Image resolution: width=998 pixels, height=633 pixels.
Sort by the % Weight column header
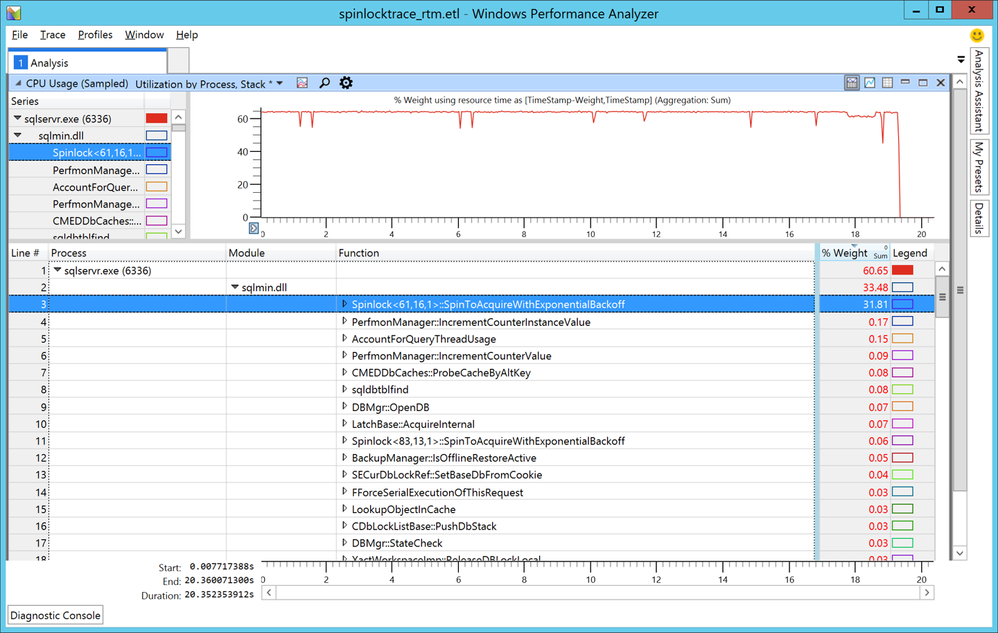854,253
